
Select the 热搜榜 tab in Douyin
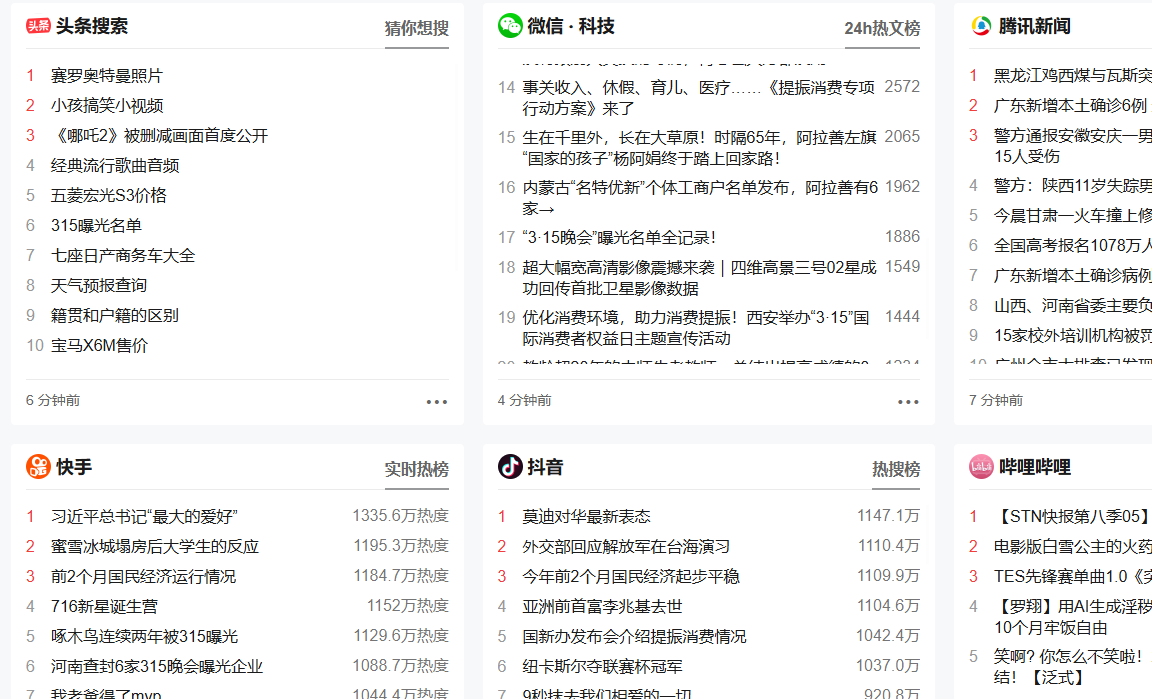pyautogui.click(x=895, y=470)
